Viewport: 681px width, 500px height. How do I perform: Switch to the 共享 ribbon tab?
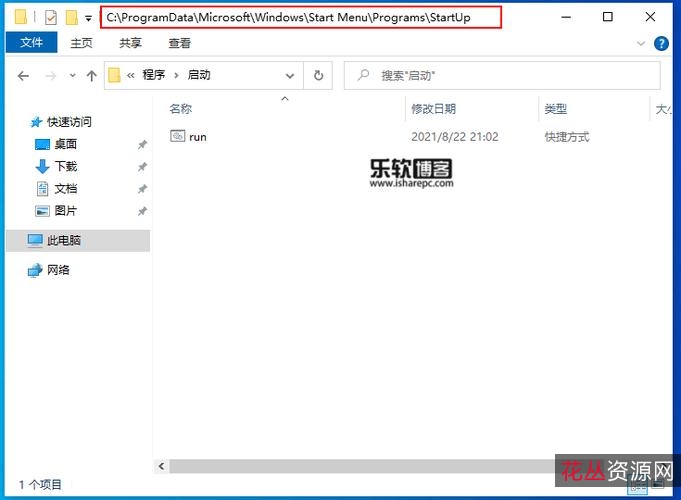(130, 43)
